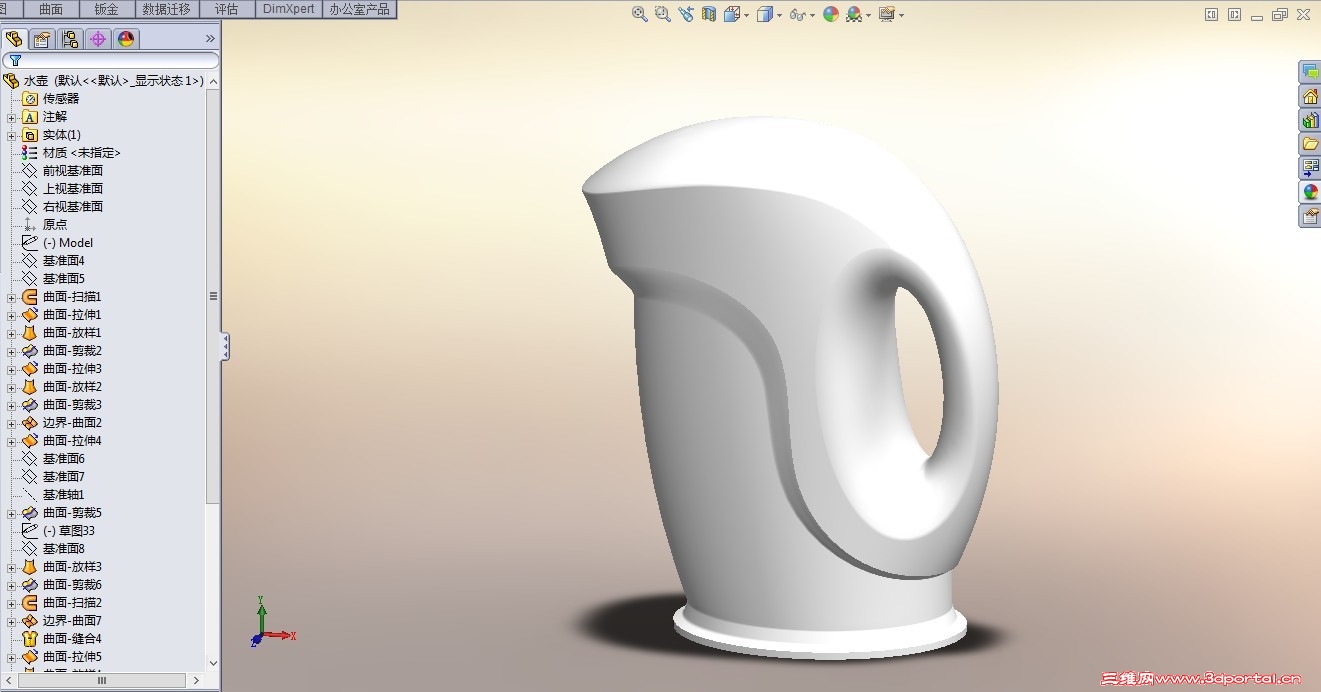Viewport: 1321px width, 692px height.
Task: Open the Display Style dropdown arrow
Action: pos(780,15)
